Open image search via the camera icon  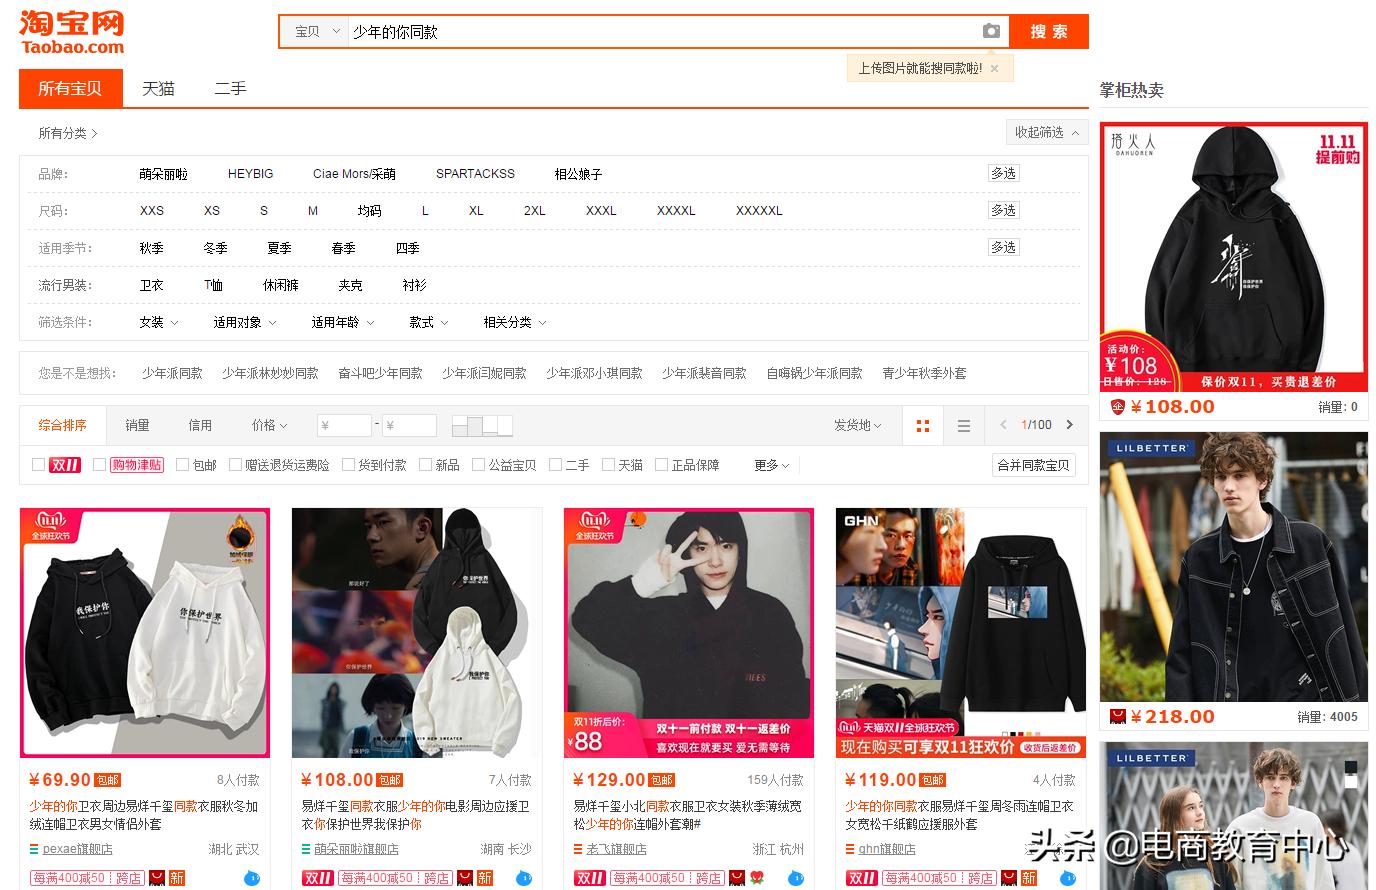tap(991, 31)
